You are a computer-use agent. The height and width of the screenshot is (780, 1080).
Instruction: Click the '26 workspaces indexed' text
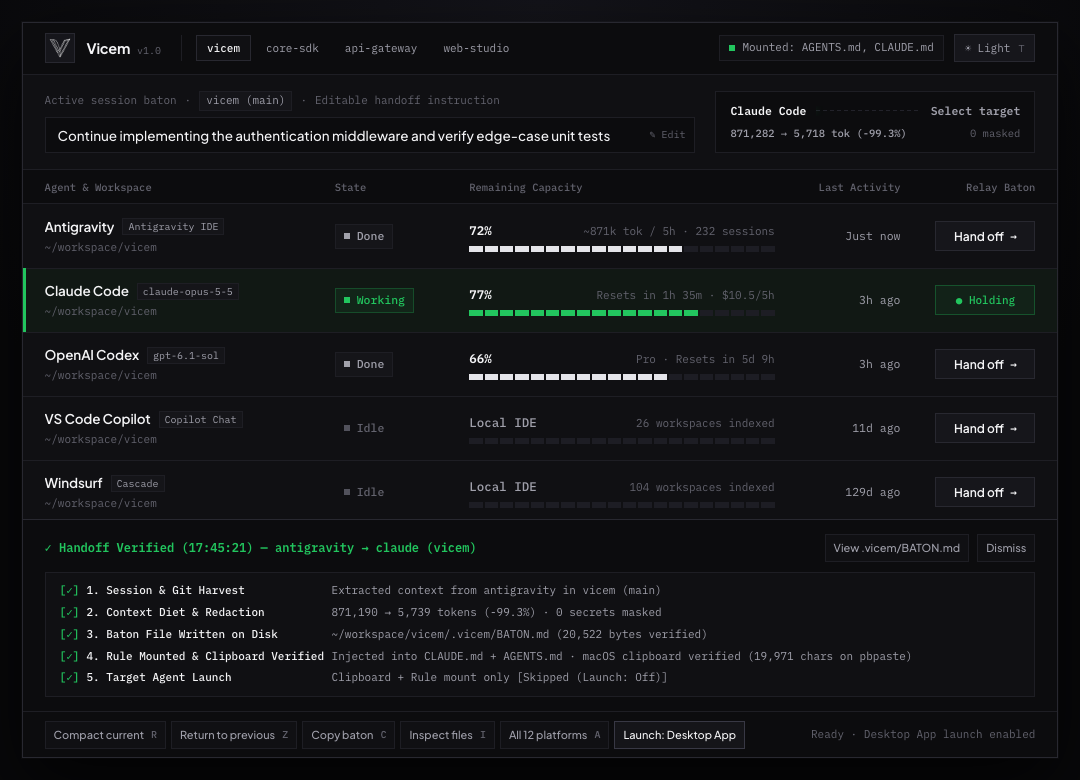point(705,423)
